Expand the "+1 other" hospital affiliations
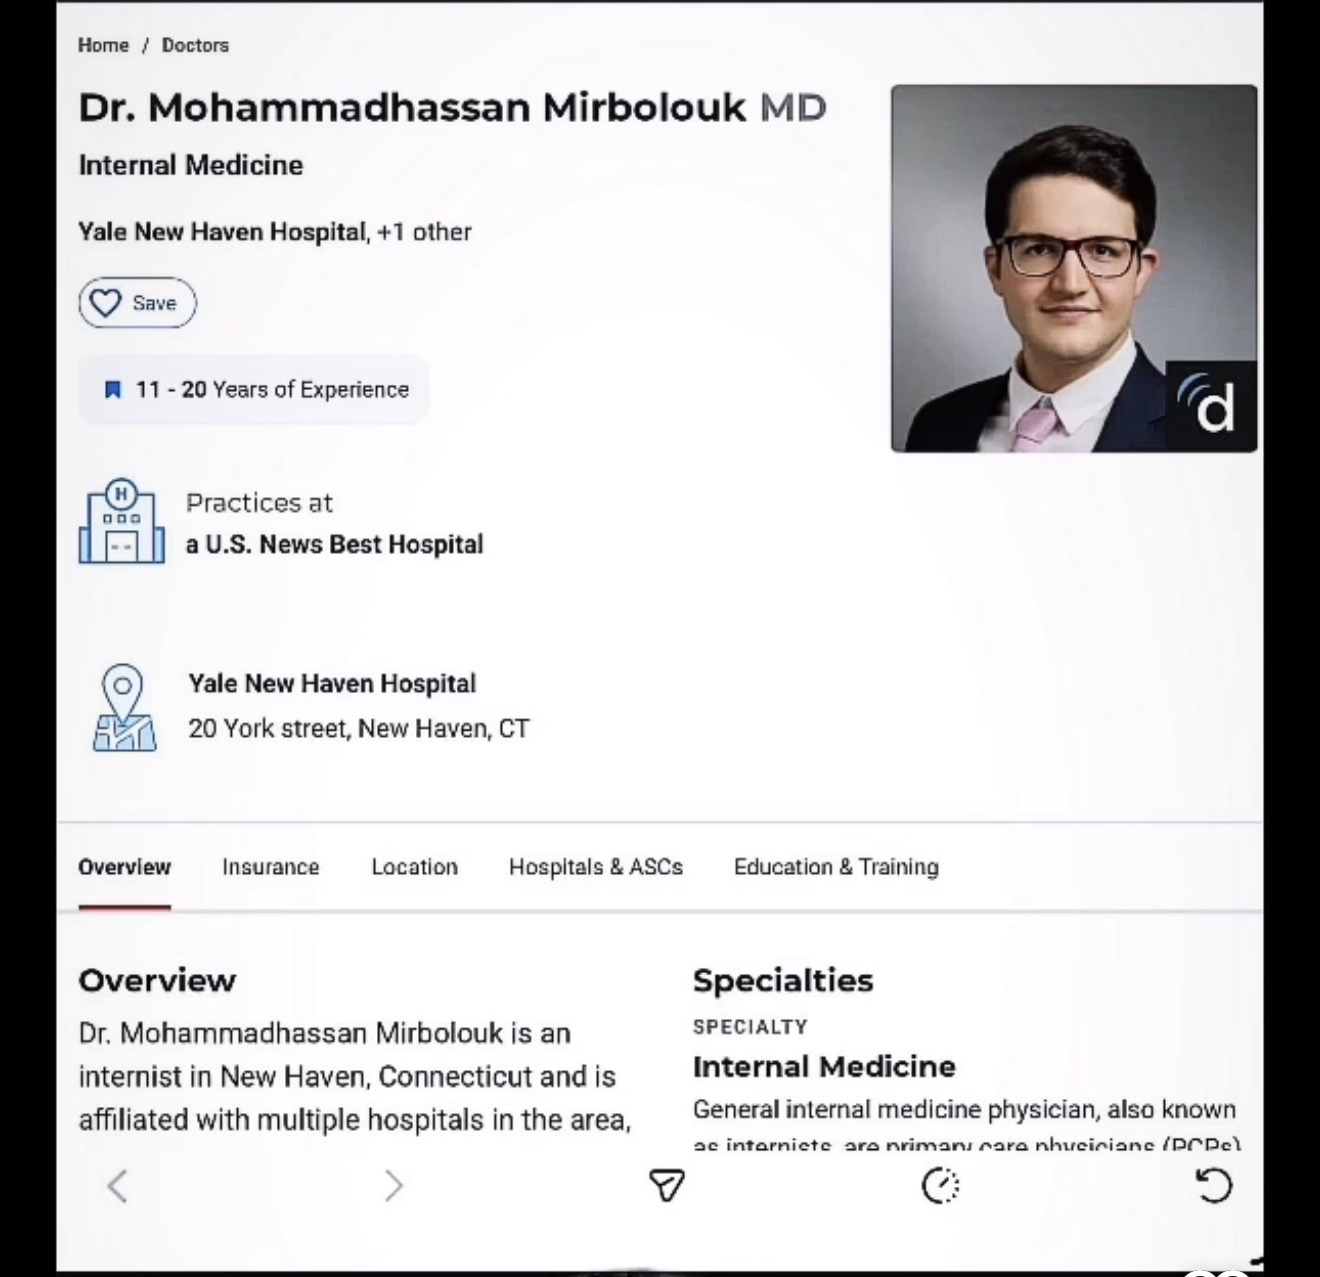Viewport: 1320px width, 1277px height. 424,232
